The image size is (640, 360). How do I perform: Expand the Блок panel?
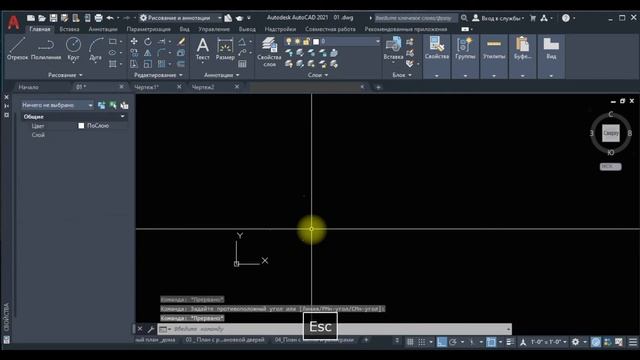pyautogui.click(x=402, y=75)
